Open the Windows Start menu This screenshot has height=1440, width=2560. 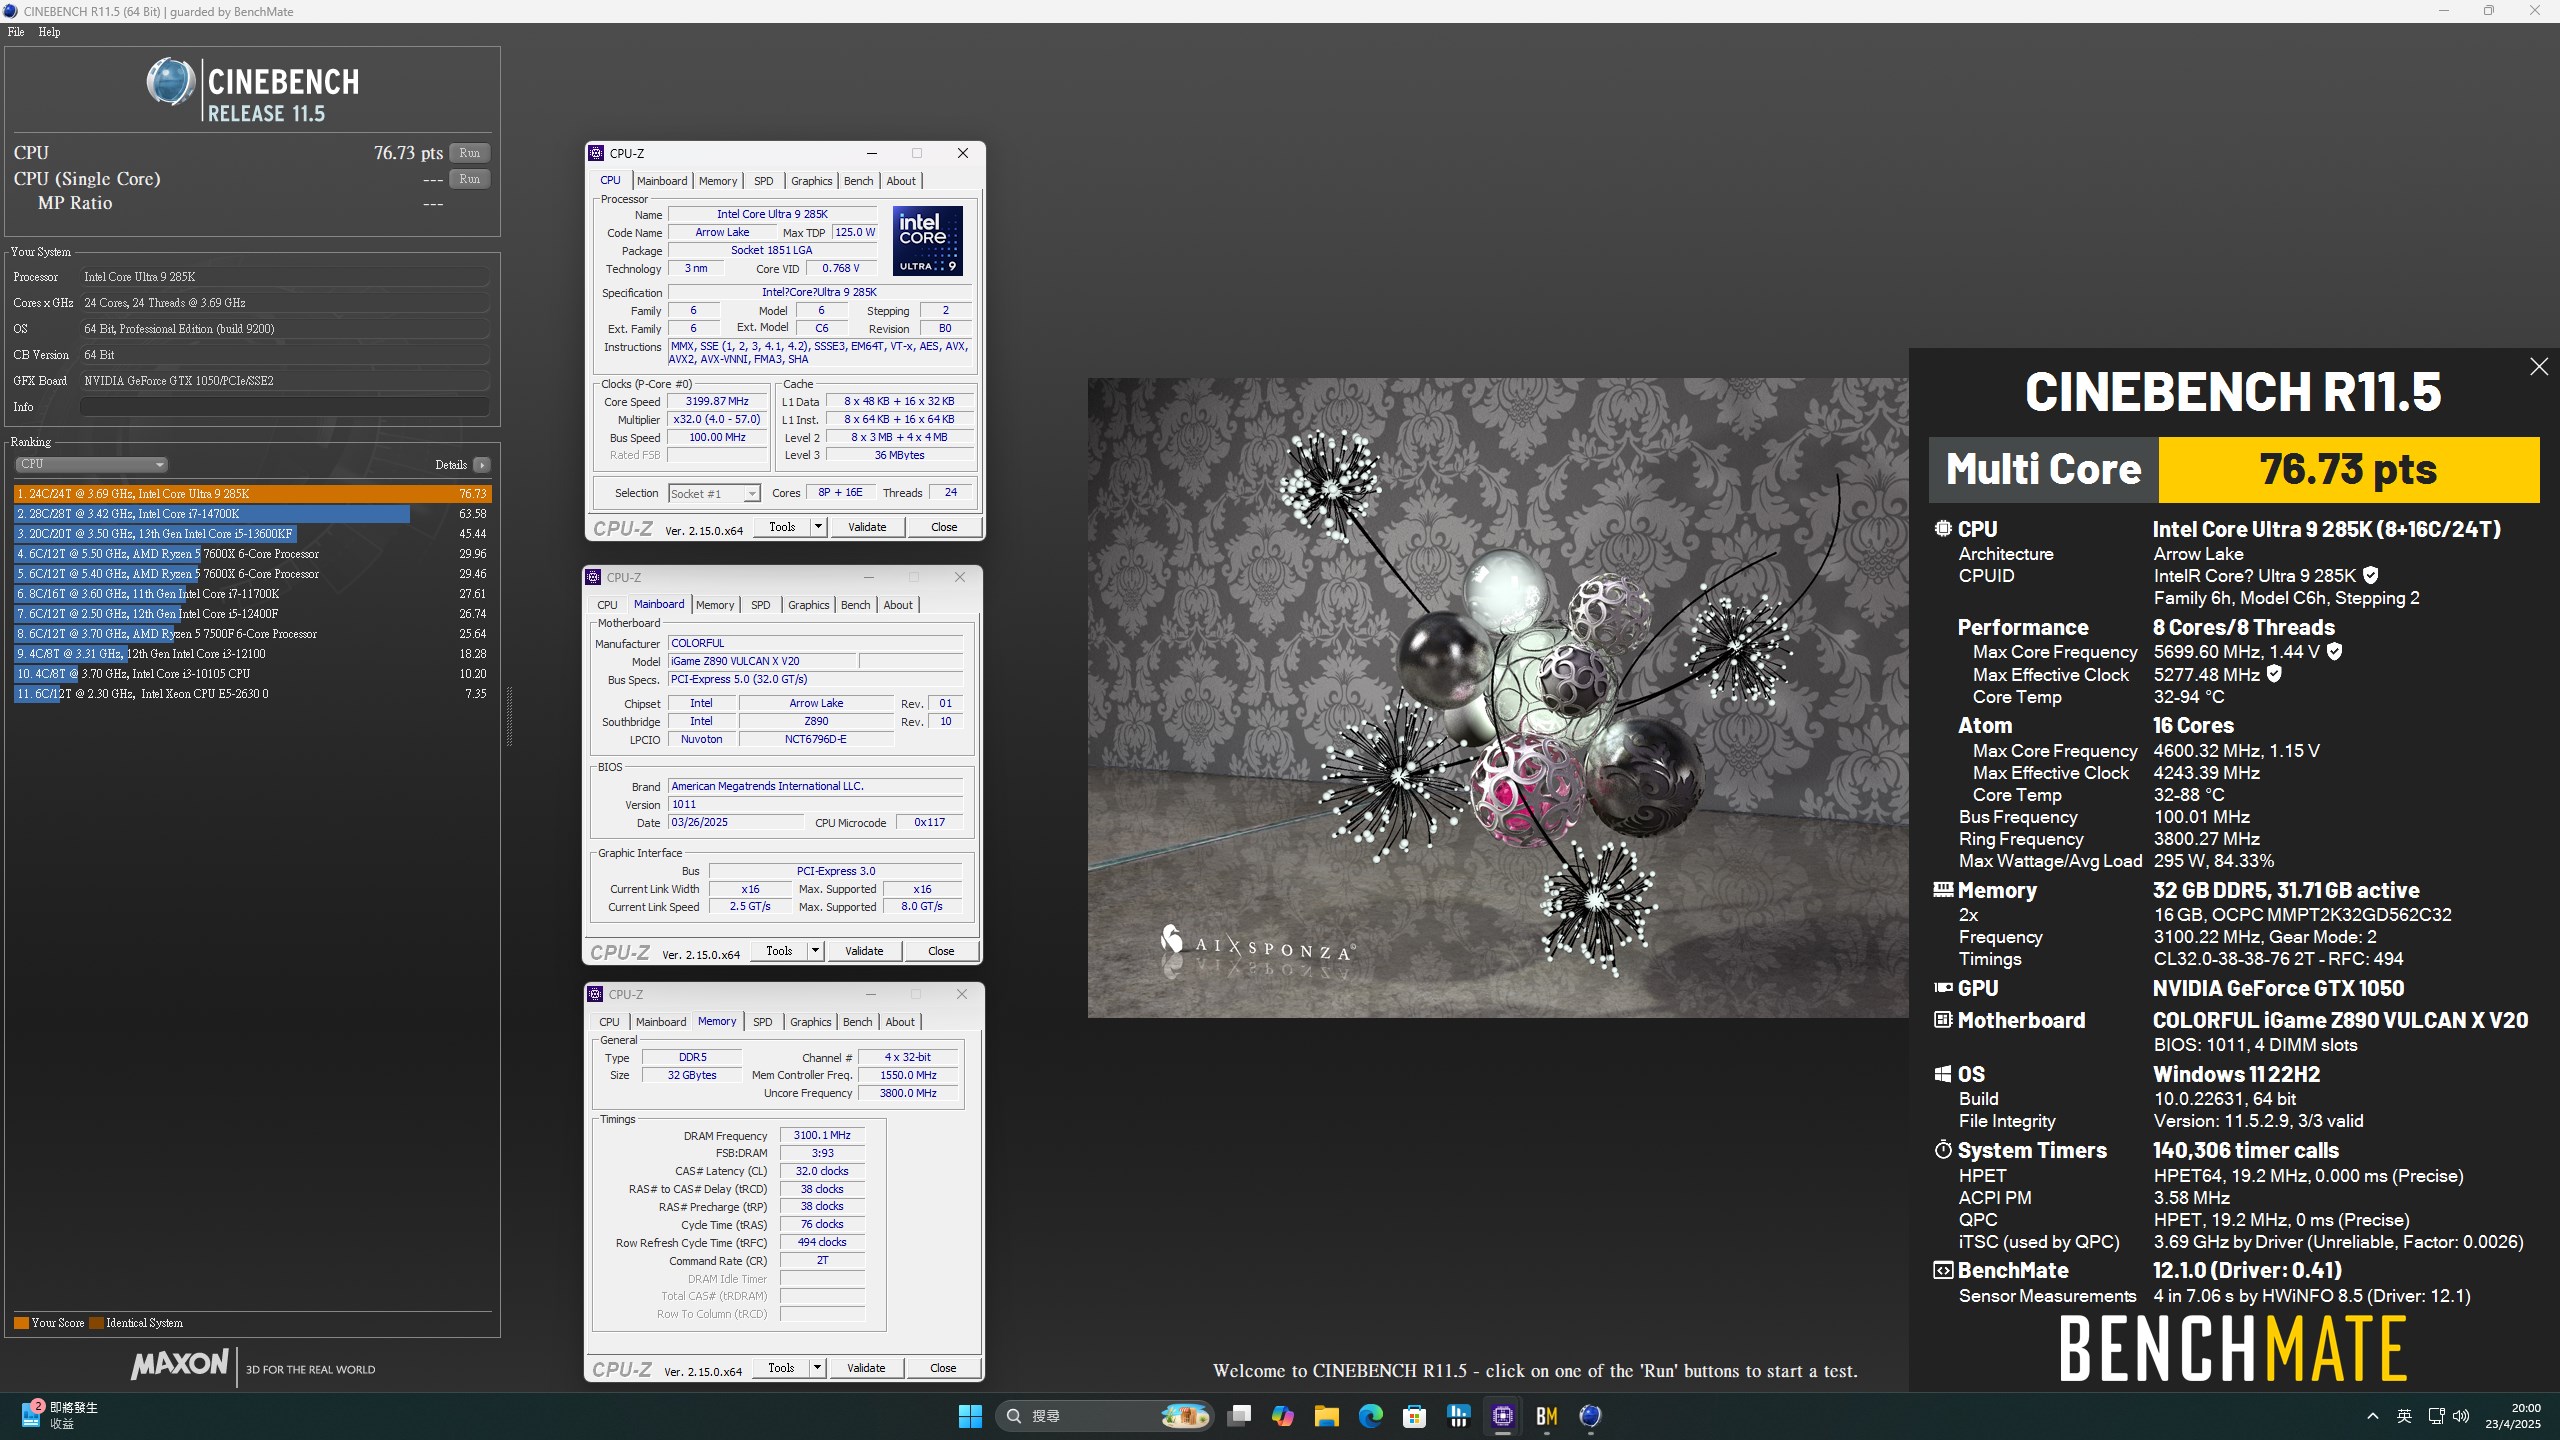(970, 1416)
